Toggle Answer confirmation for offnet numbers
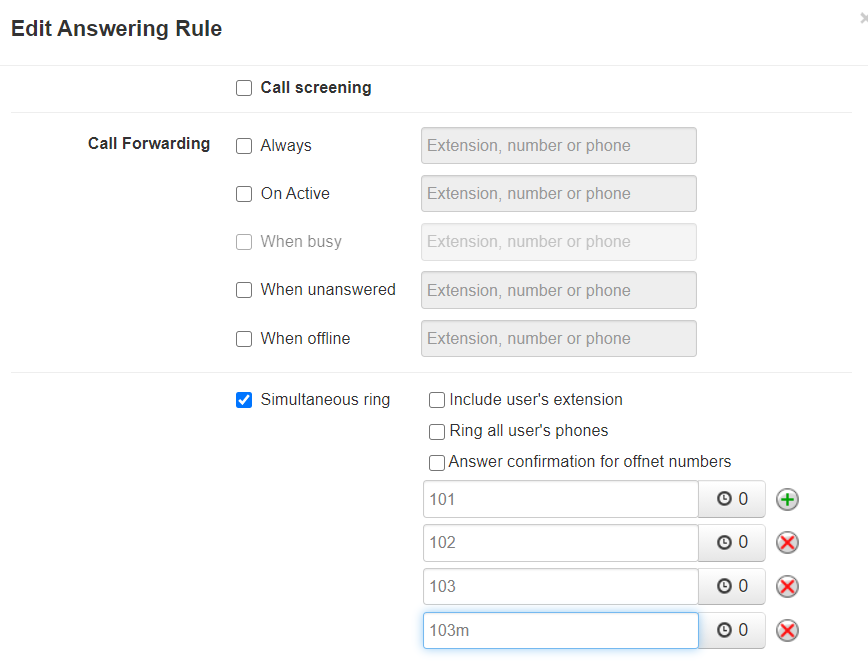Image resolution: width=868 pixels, height=664 pixels. 437,463
